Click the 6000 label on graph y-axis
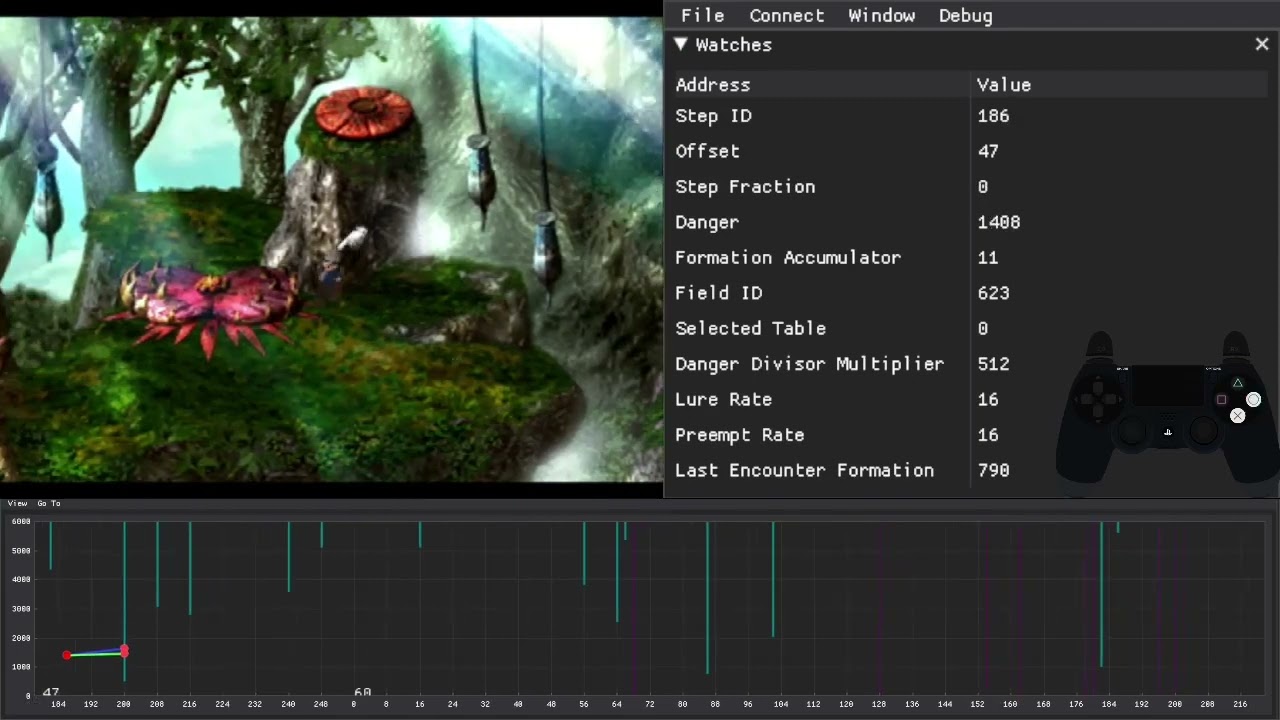 pyautogui.click(x=20, y=522)
